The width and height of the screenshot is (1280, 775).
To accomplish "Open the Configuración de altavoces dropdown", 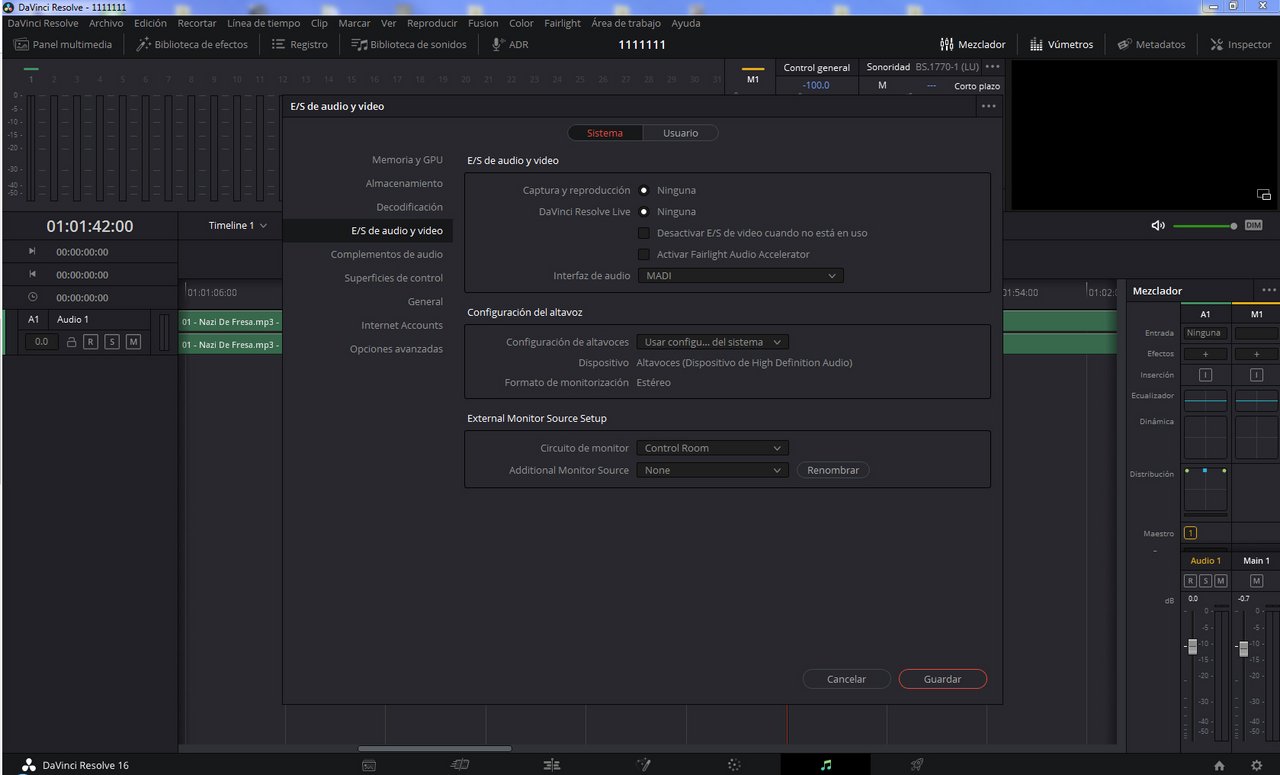I will click(x=712, y=342).
